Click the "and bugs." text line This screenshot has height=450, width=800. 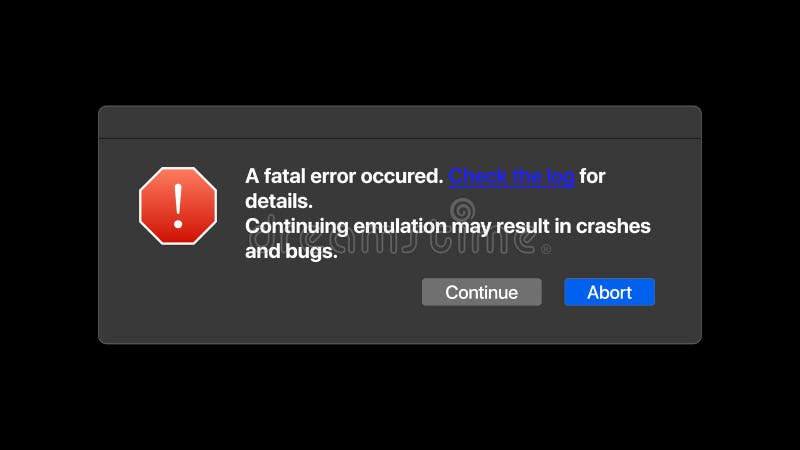291,251
